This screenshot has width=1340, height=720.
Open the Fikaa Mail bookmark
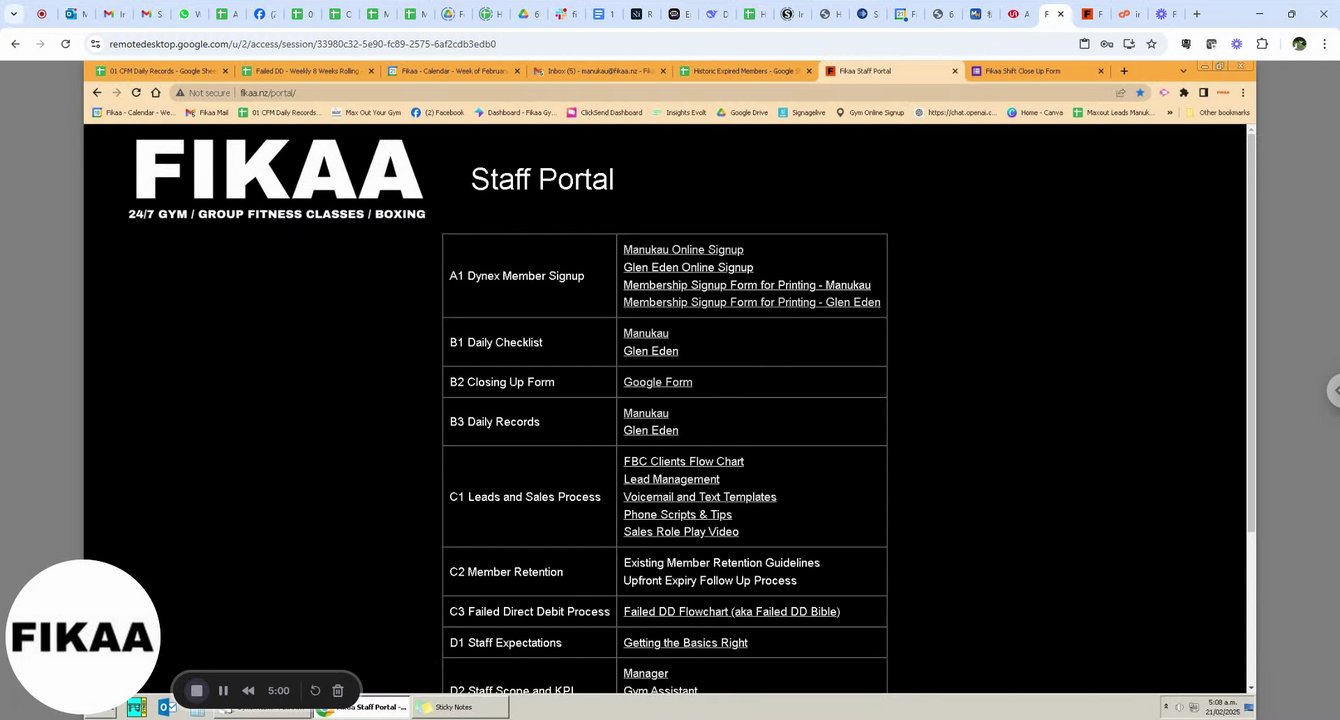[x=207, y=113]
